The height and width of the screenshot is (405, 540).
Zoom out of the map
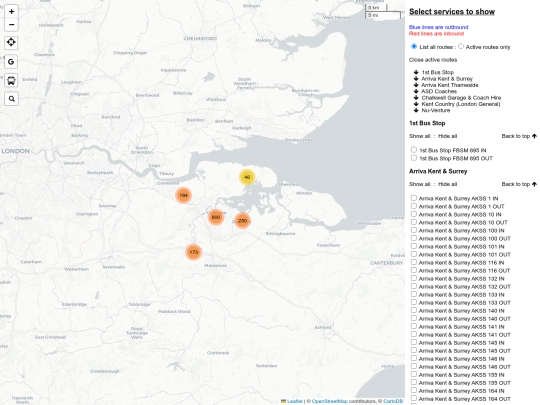point(11,25)
